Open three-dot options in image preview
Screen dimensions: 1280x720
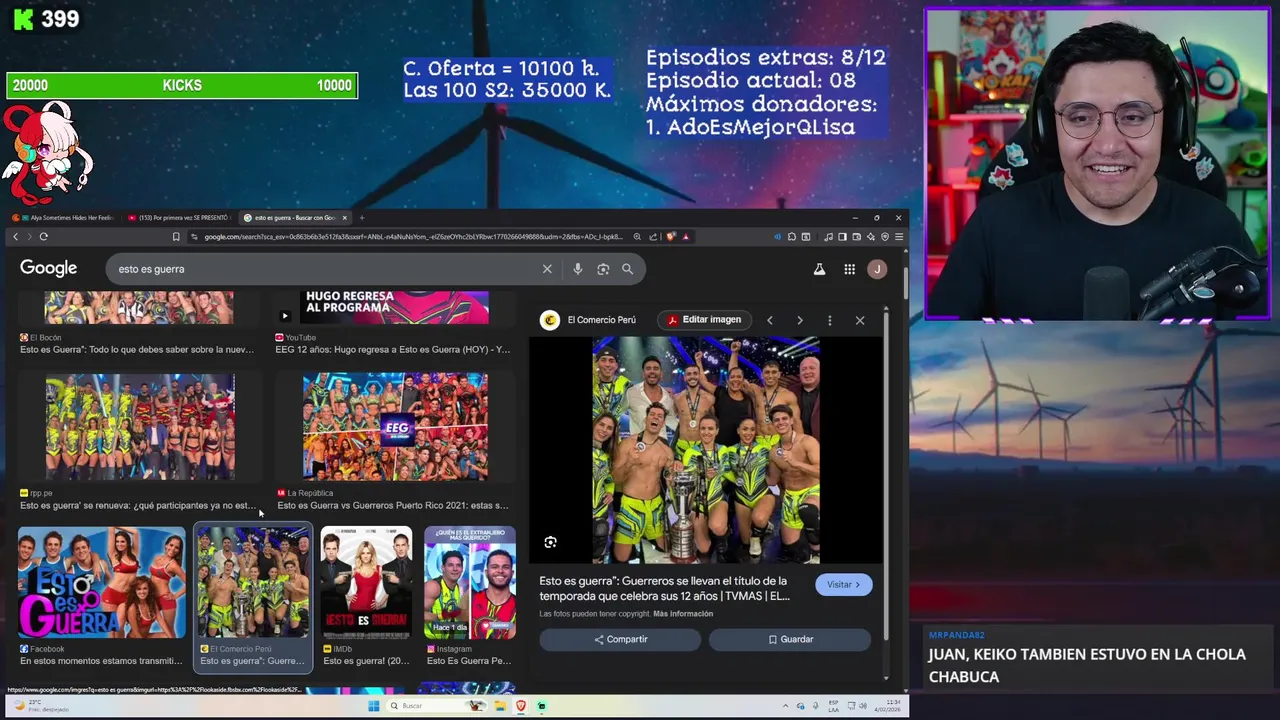pyautogui.click(x=829, y=320)
